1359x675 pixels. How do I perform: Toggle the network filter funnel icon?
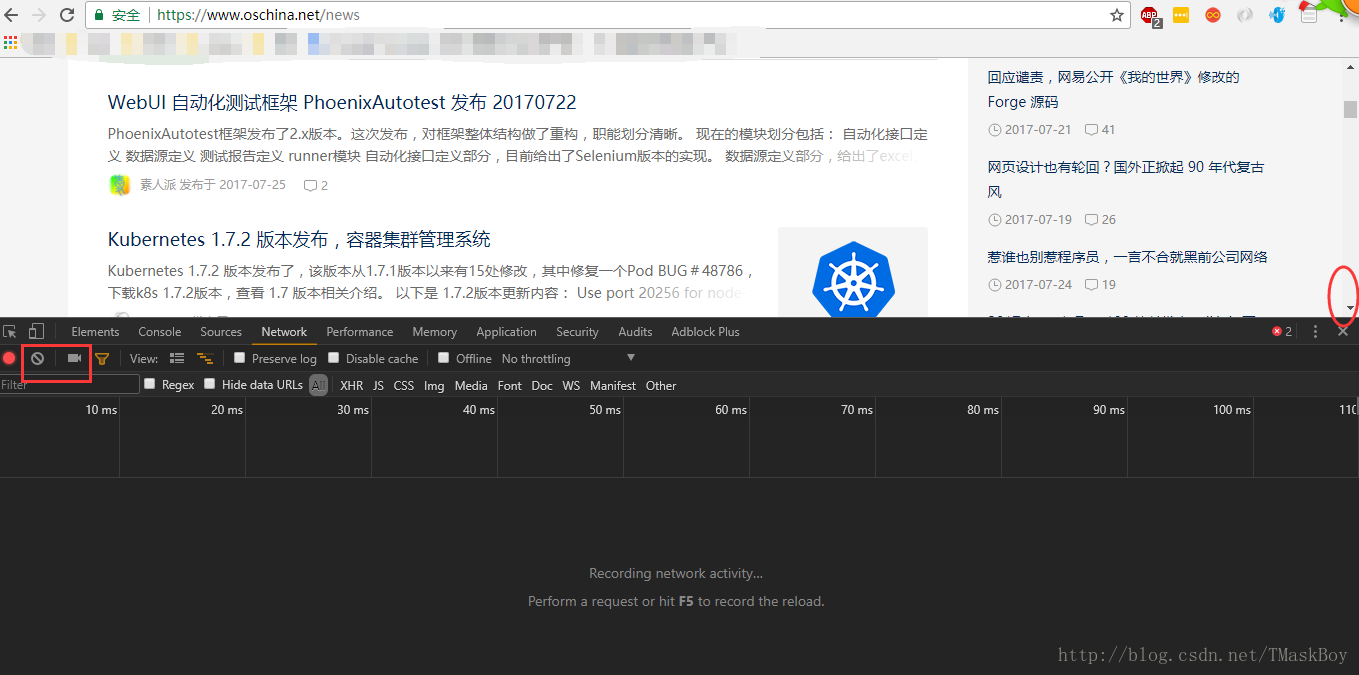tap(102, 358)
